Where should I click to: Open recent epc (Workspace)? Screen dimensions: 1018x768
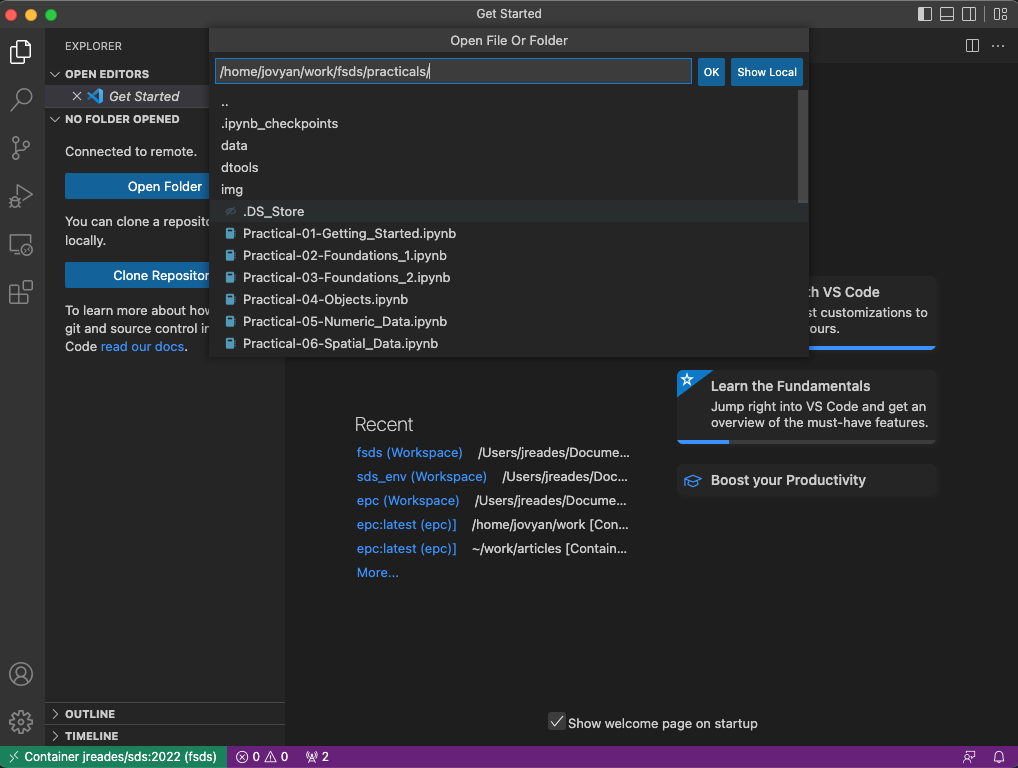point(408,501)
